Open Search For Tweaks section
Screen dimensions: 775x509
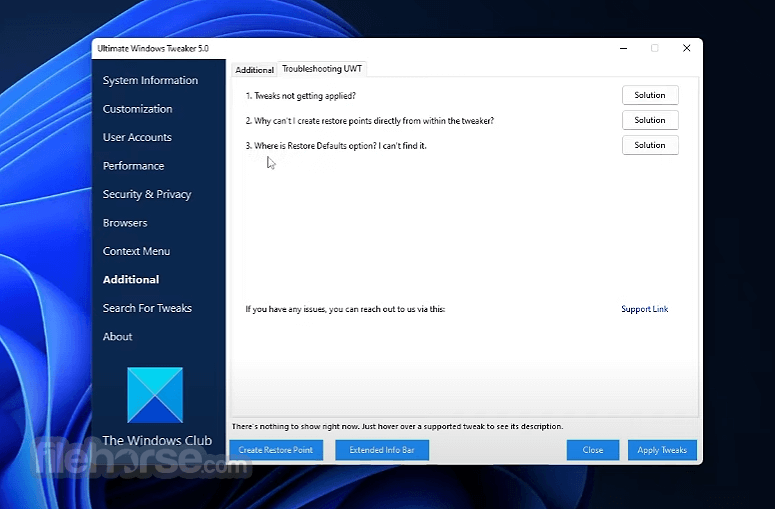(147, 308)
